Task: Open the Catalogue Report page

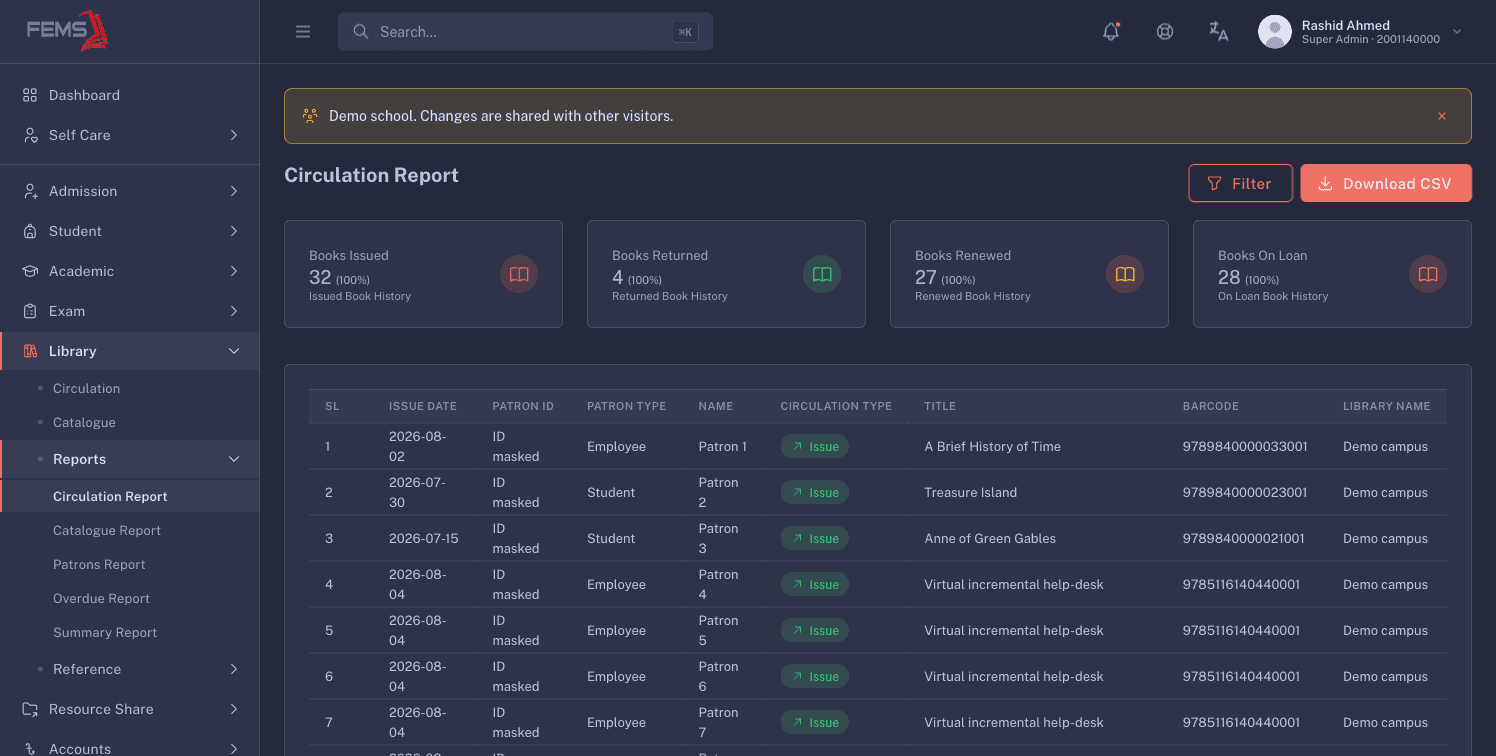Action: click(x=107, y=530)
